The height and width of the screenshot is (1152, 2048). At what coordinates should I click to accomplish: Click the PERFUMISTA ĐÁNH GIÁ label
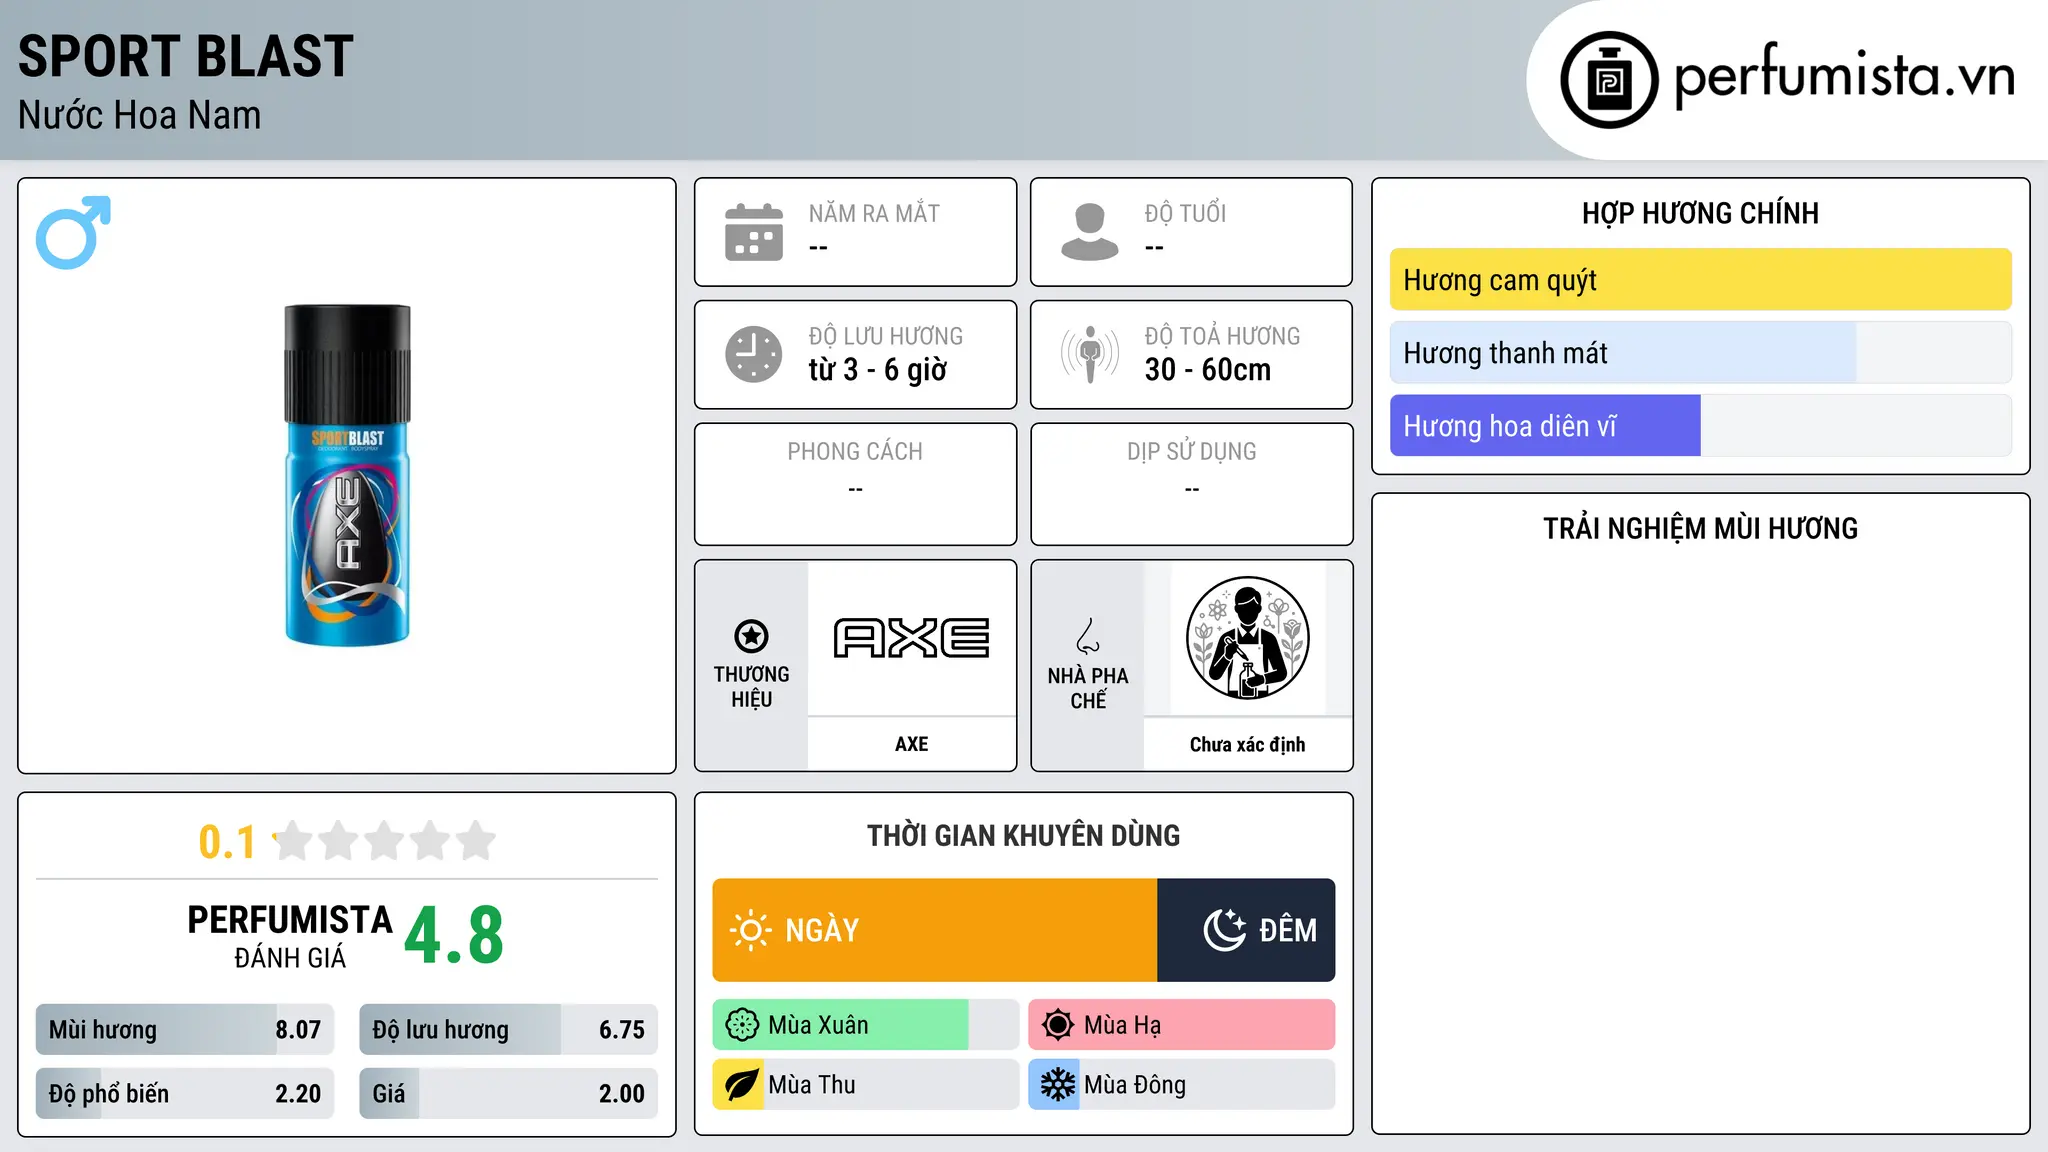290,935
